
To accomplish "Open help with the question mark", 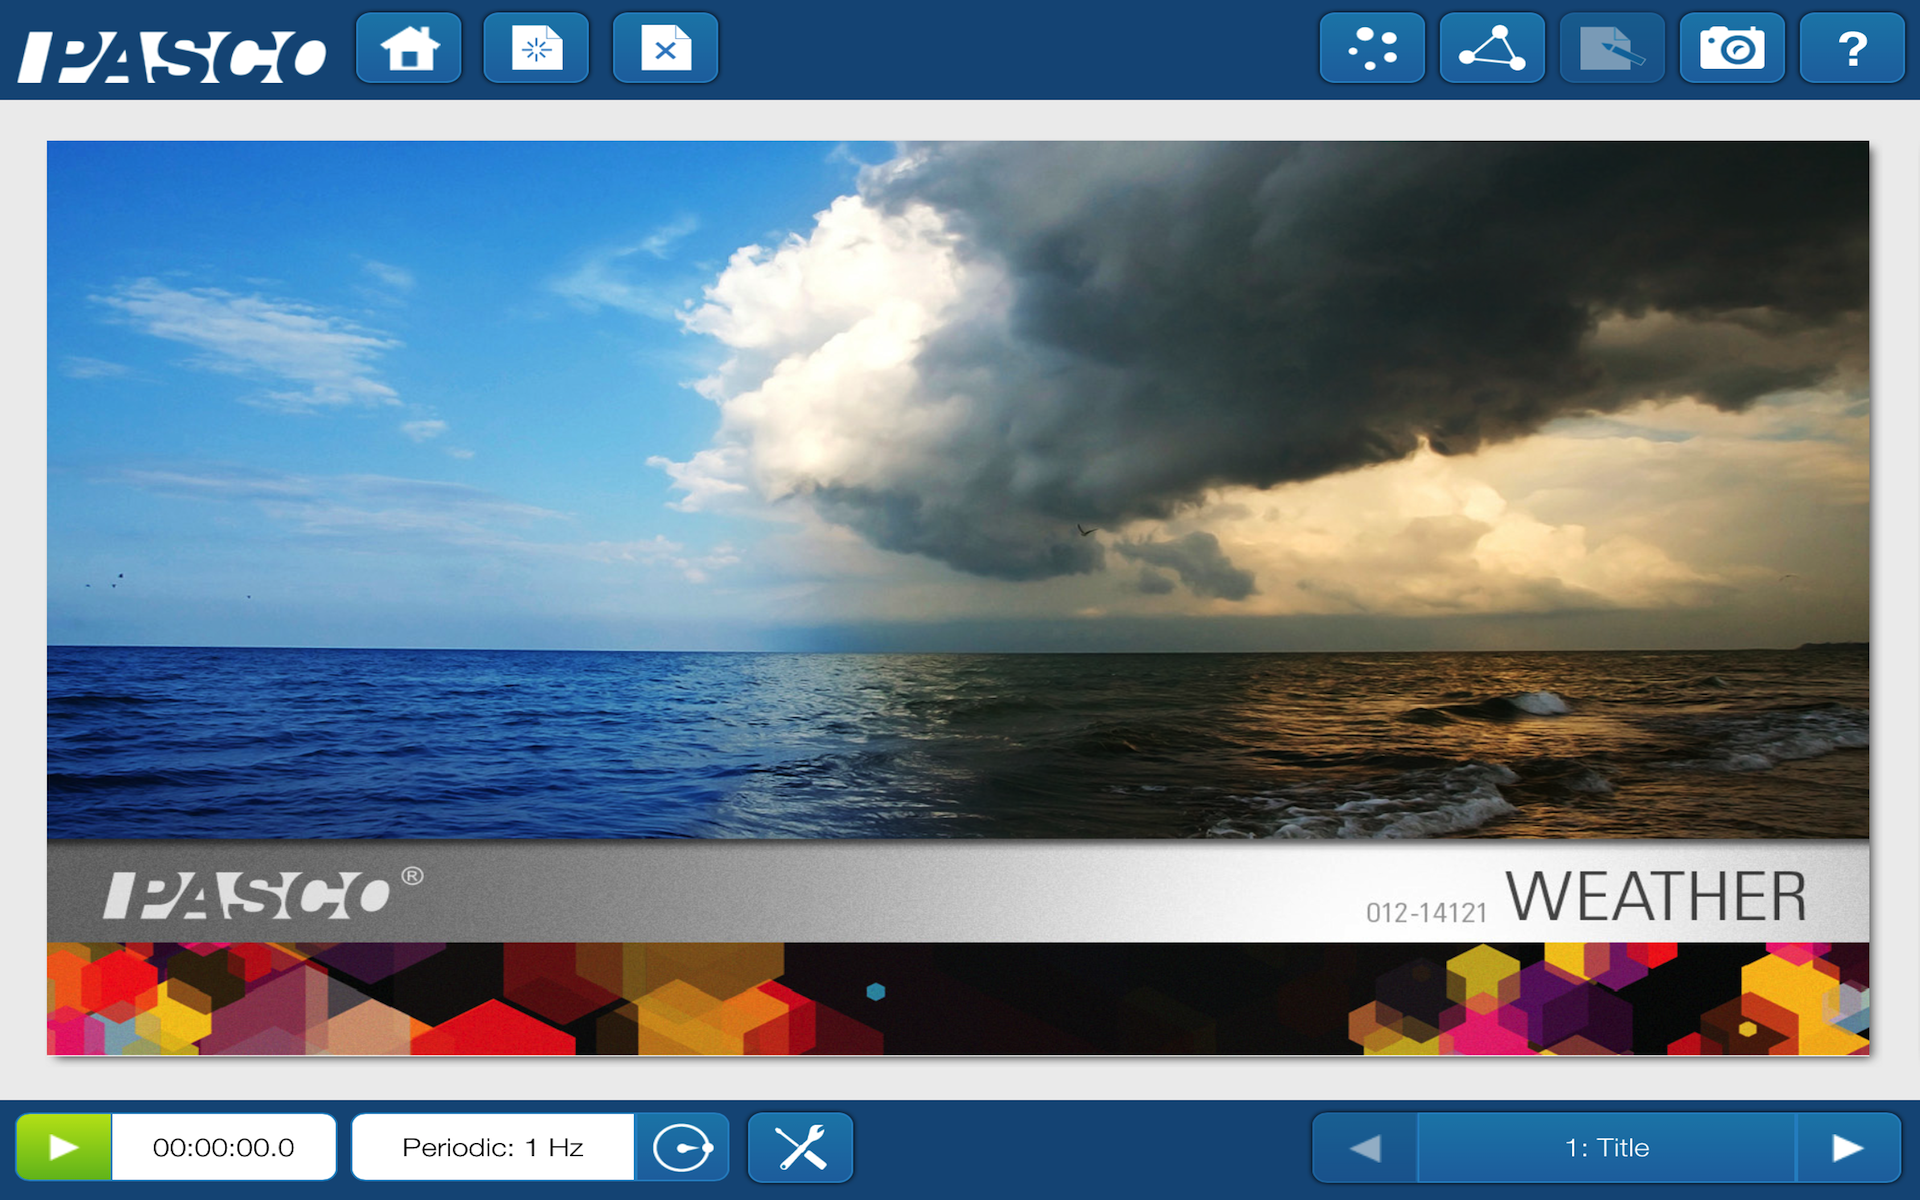I will [1852, 48].
